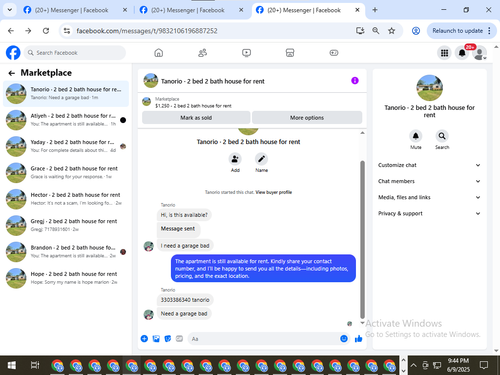
Task: Expand Chat members section
Action: click(x=429, y=181)
